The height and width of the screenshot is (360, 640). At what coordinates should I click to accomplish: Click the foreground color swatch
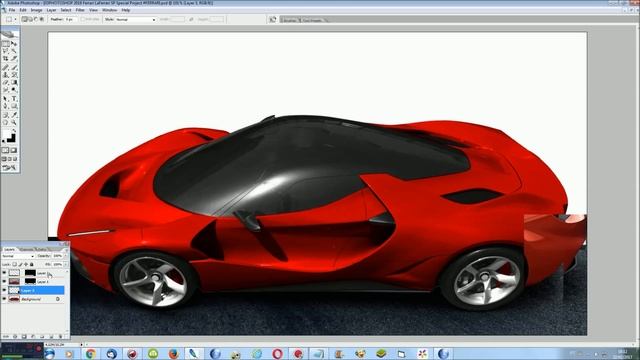point(7,134)
